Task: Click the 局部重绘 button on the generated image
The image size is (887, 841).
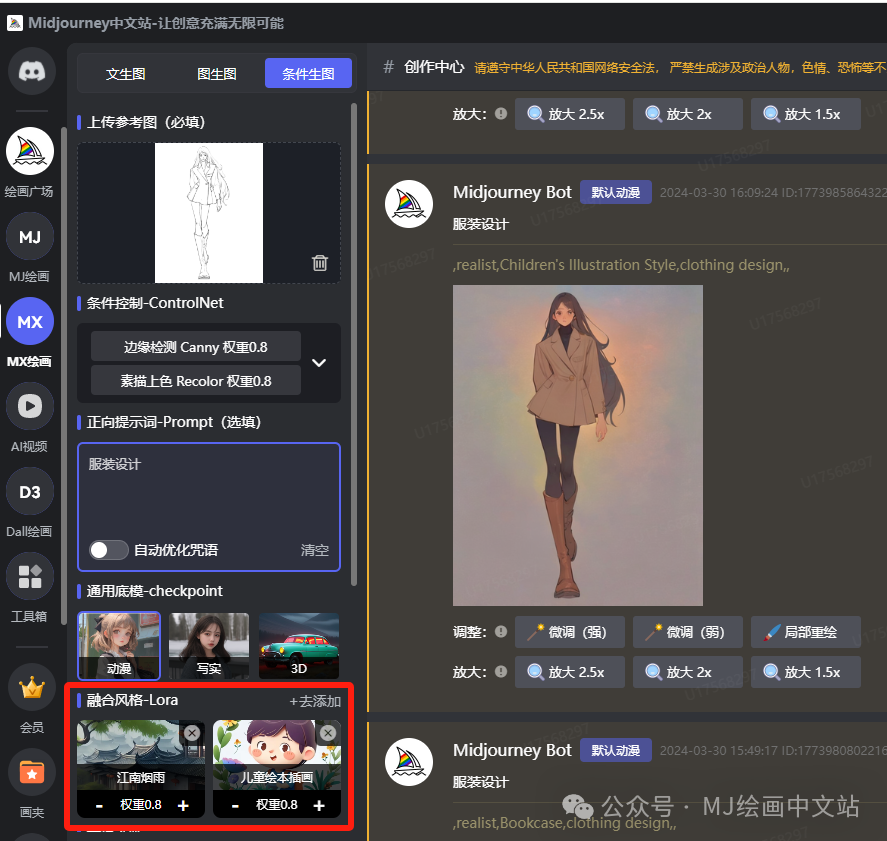Action: (806, 631)
